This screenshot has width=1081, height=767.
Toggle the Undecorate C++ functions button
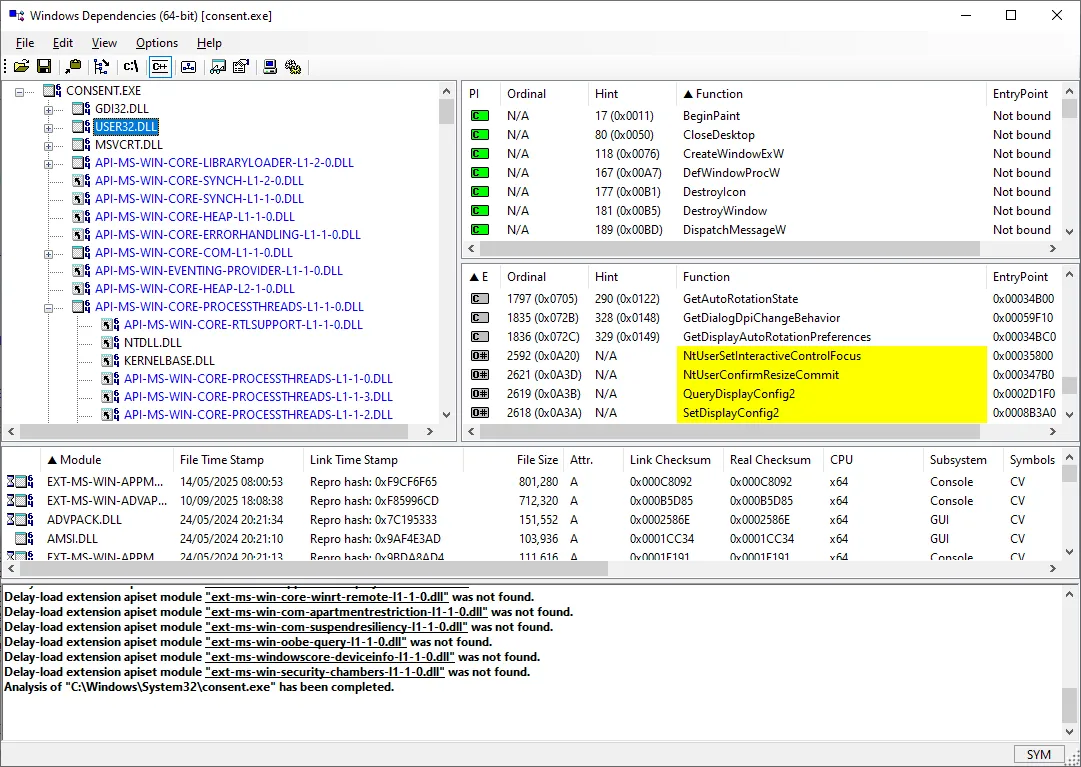(159, 67)
